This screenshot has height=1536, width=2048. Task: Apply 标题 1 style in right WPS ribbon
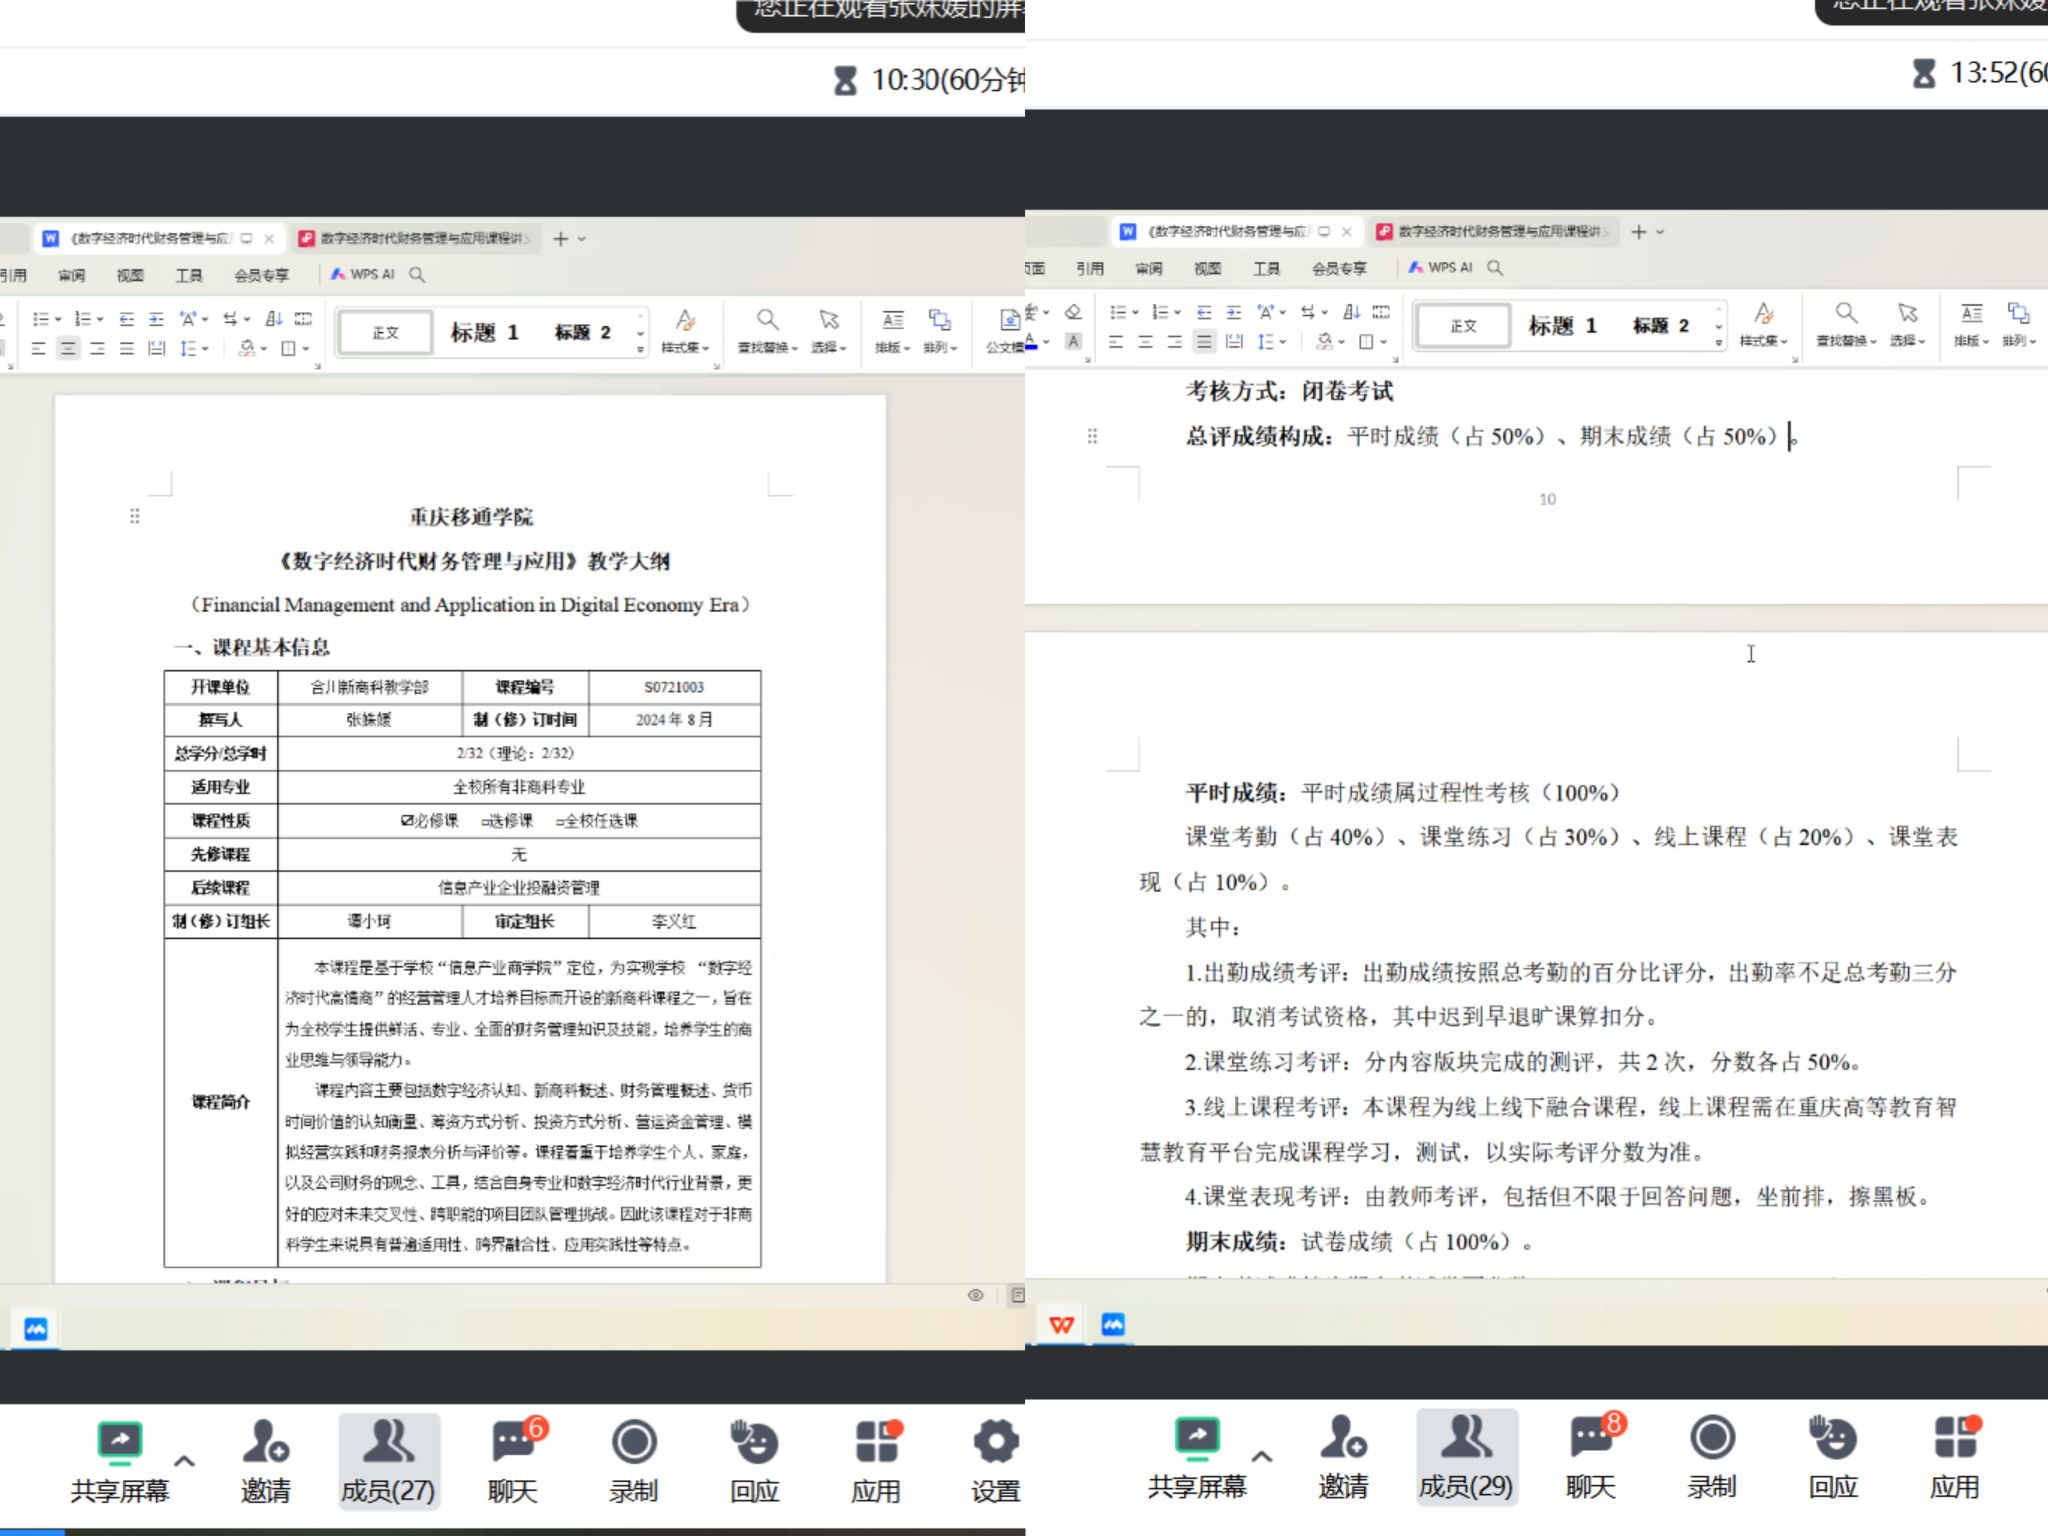point(1563,325)
